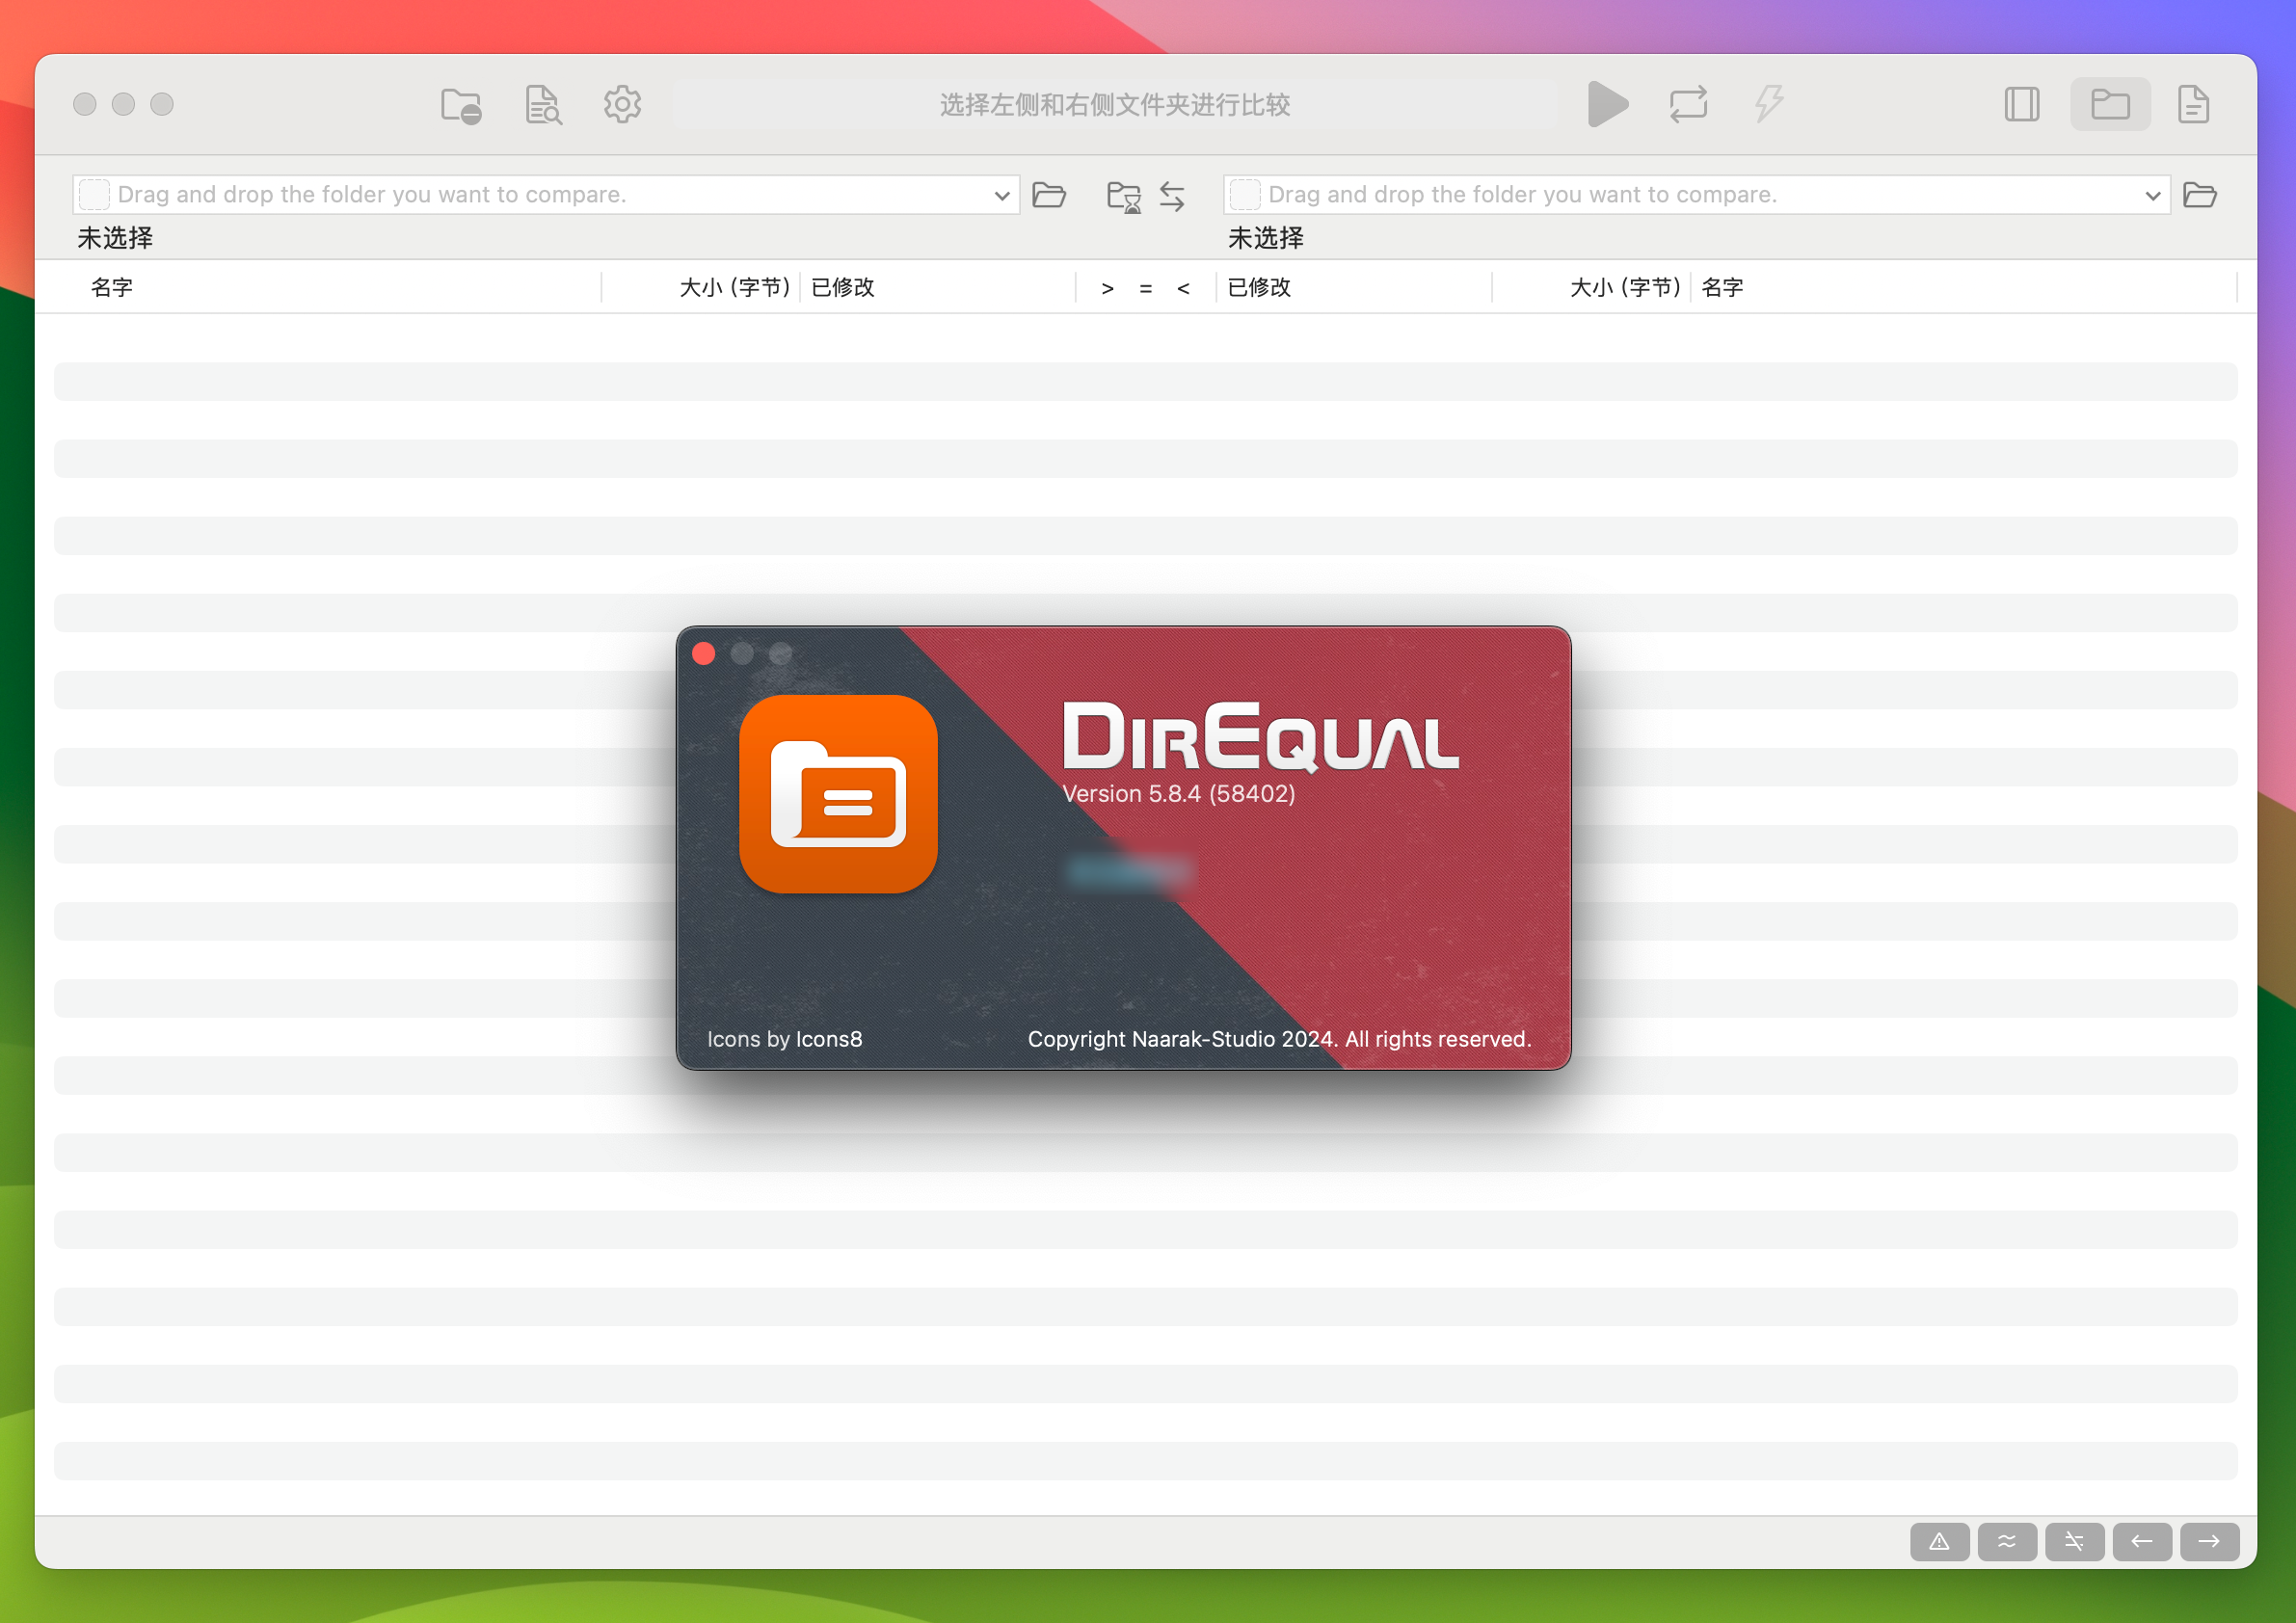The image size is (2296, 1623).
Task: Sort by left 名字 column header
Action: tap(112, 287)
